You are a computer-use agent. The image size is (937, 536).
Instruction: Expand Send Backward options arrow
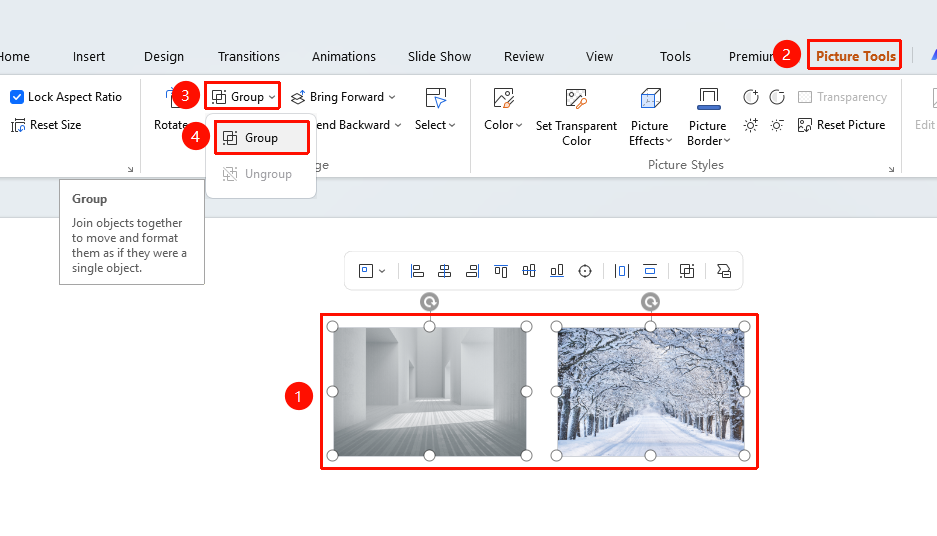[x=398, y=125]
